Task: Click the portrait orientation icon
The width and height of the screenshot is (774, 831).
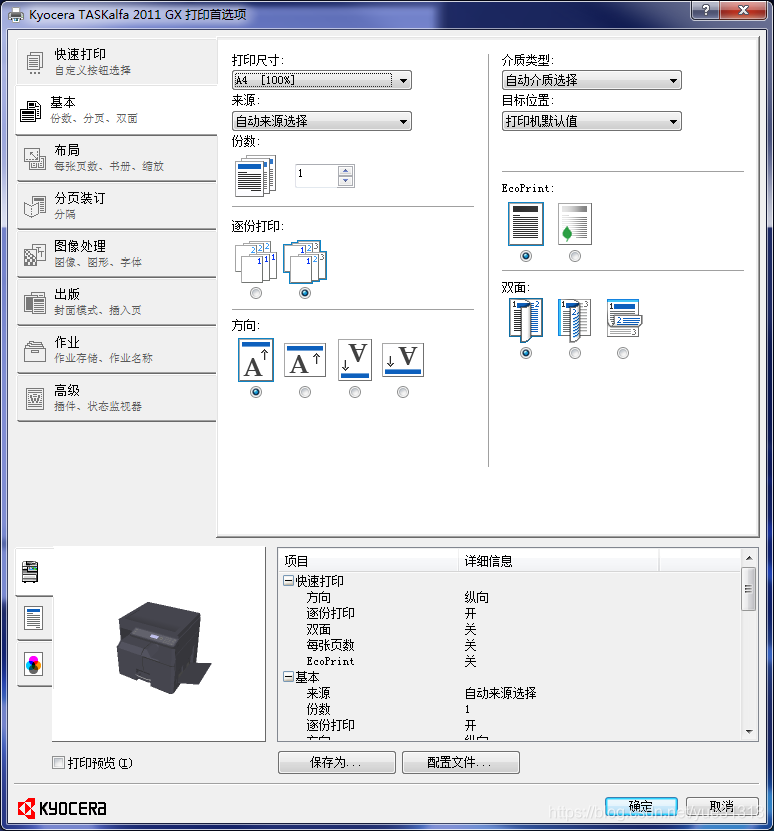Action: tap(256, 360)
